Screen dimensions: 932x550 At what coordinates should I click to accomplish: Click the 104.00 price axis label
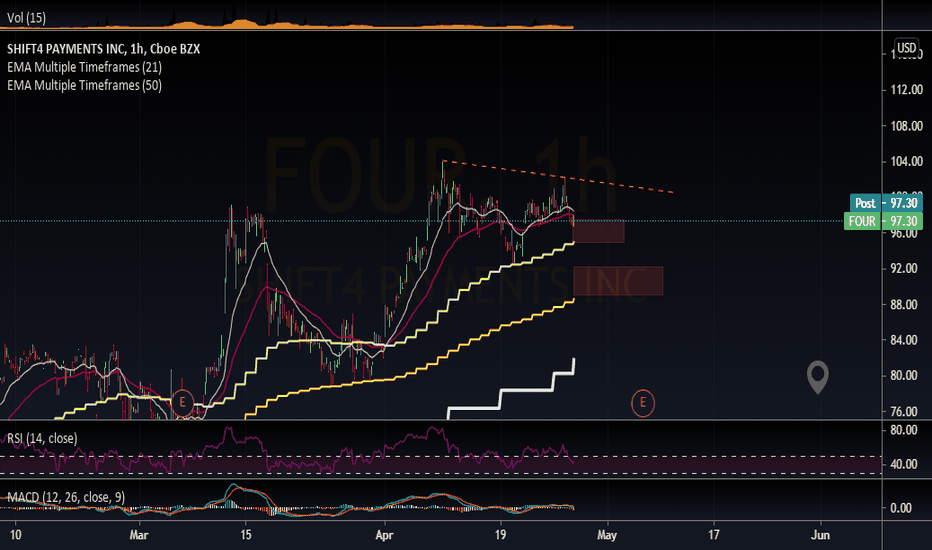click(906, 162)
